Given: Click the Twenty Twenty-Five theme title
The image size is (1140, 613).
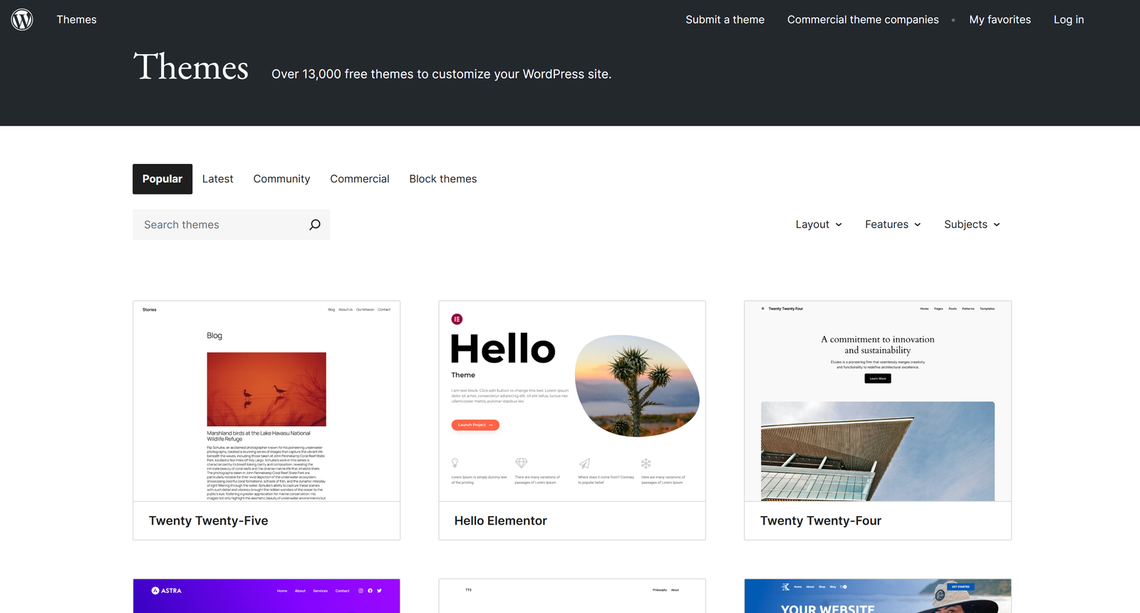Looking at the screenshot, I should pyautogui.click(x=209, y=521).
